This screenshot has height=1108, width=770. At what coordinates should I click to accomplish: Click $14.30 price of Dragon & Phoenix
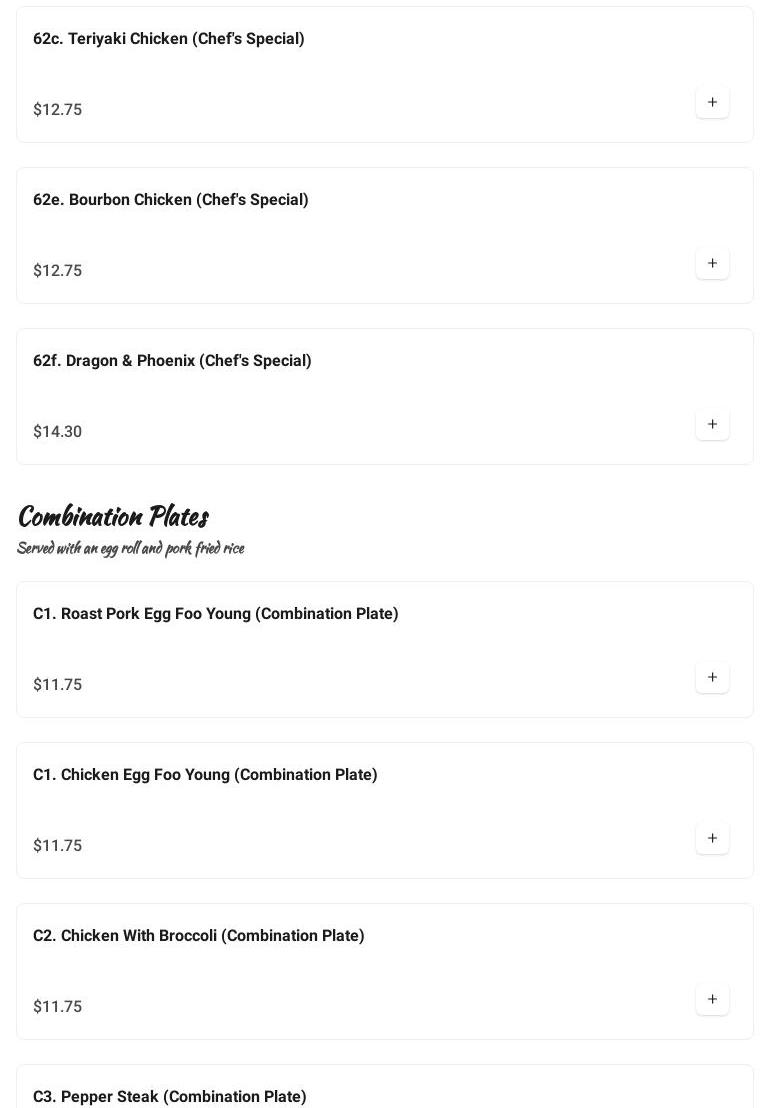click(x=58, y=432)
